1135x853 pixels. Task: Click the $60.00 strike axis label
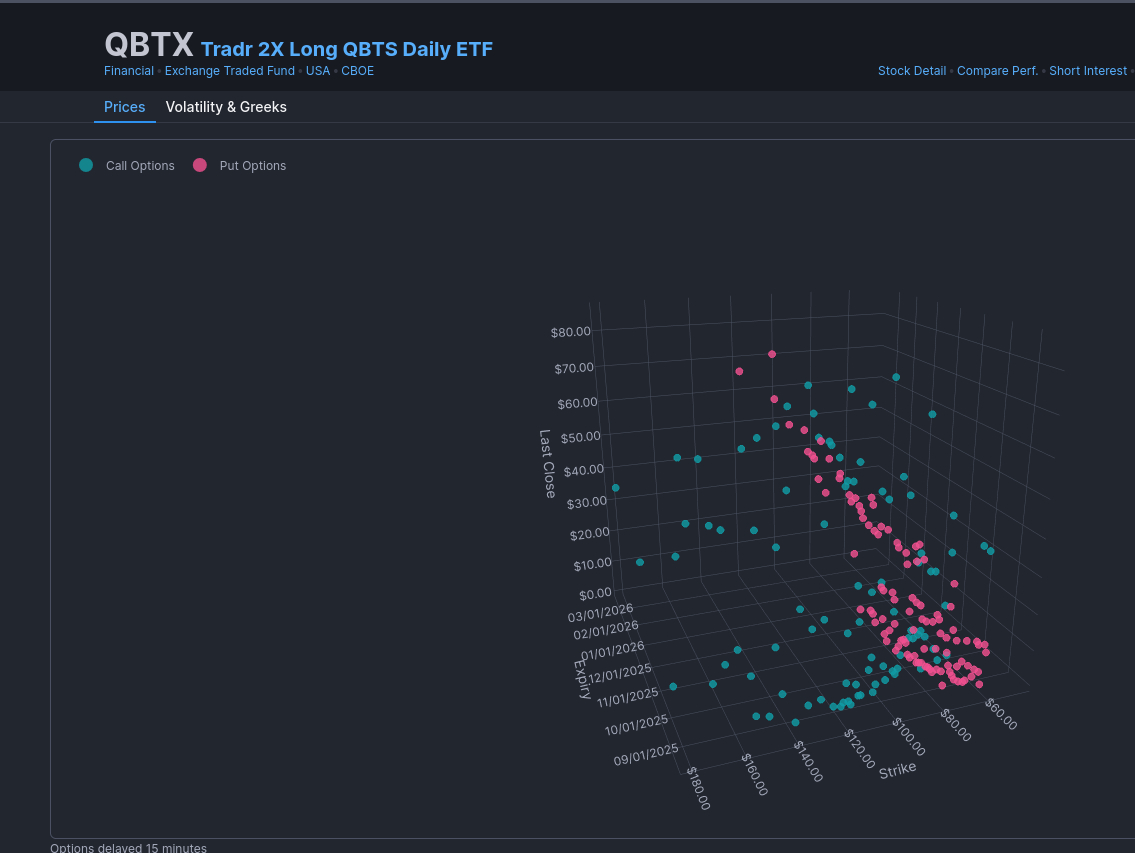[x=1001, y=714]
